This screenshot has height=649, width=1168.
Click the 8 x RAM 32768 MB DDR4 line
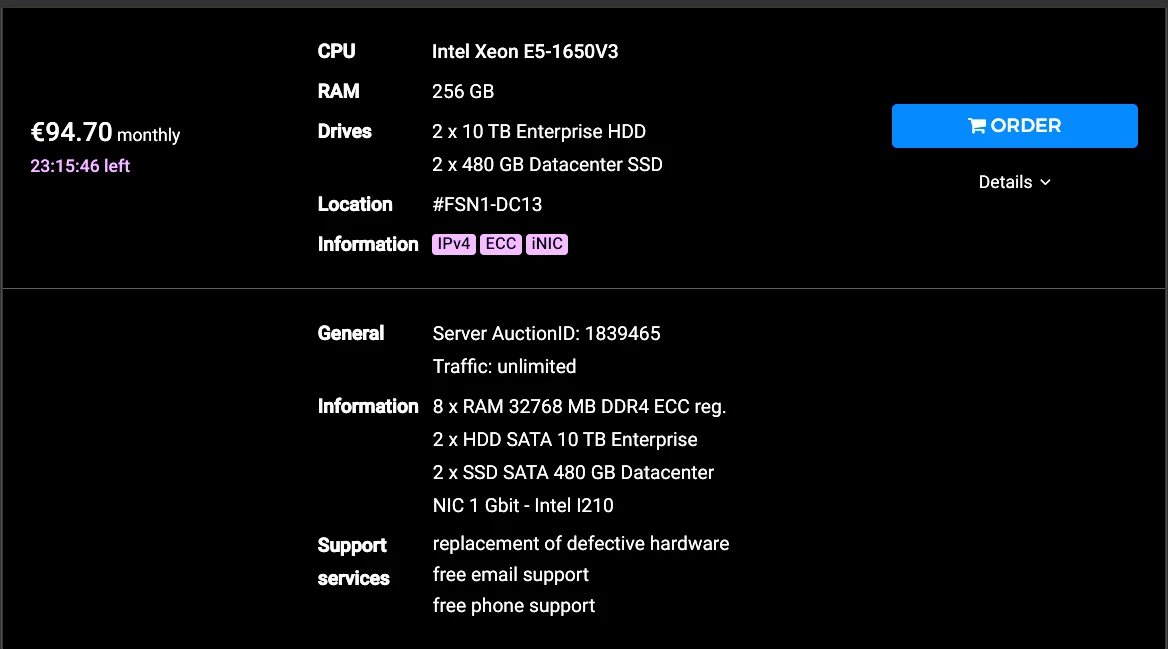(579, 407)
